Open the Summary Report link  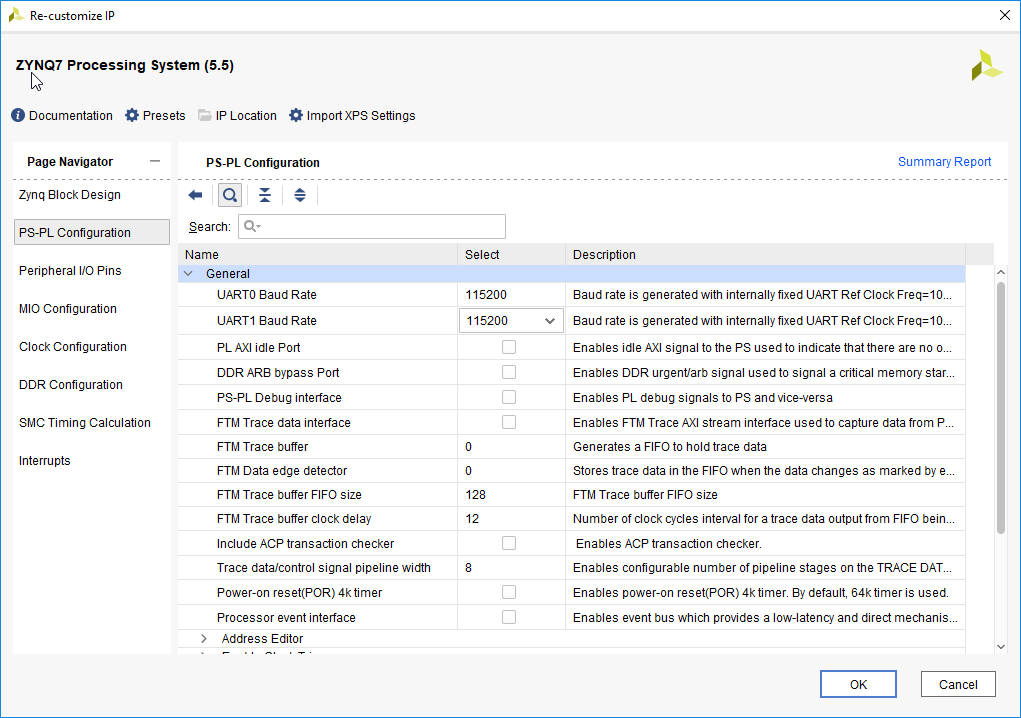pyautogui.click(x=944, y=162)
